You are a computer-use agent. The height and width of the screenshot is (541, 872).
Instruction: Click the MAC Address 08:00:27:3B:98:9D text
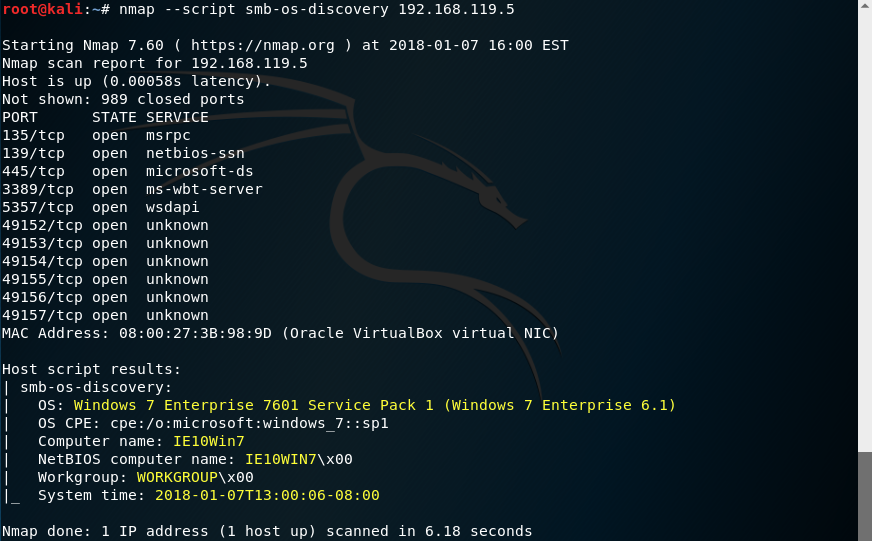pos(137,333)
